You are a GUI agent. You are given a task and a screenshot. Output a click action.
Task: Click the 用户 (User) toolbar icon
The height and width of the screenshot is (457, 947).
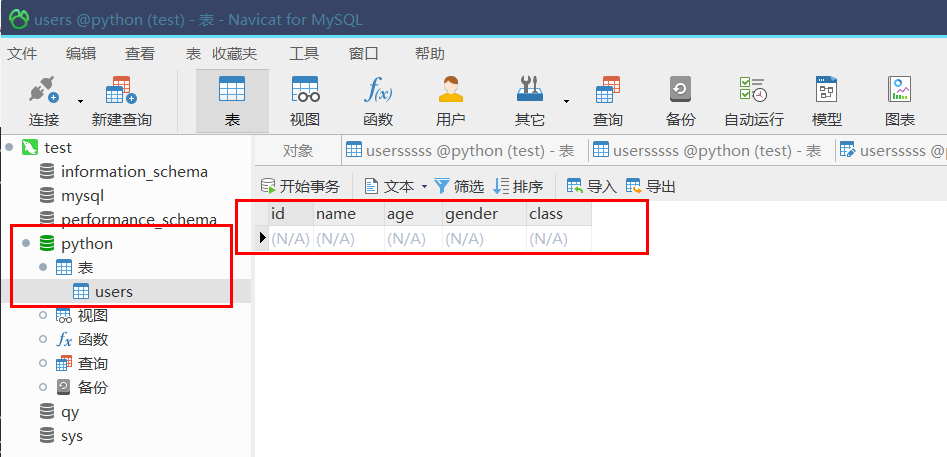coord(451,100)
